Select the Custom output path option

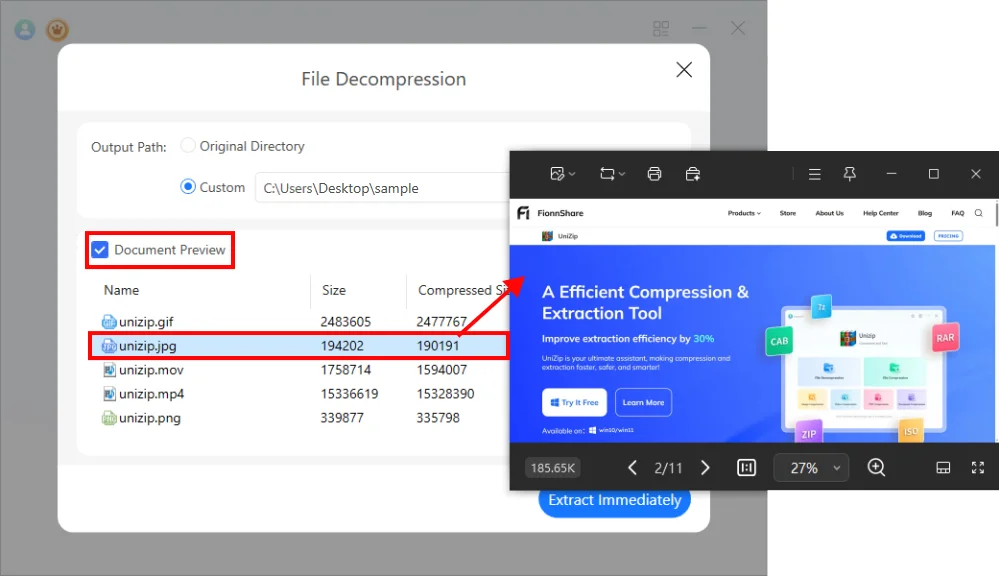pos(188,187)
